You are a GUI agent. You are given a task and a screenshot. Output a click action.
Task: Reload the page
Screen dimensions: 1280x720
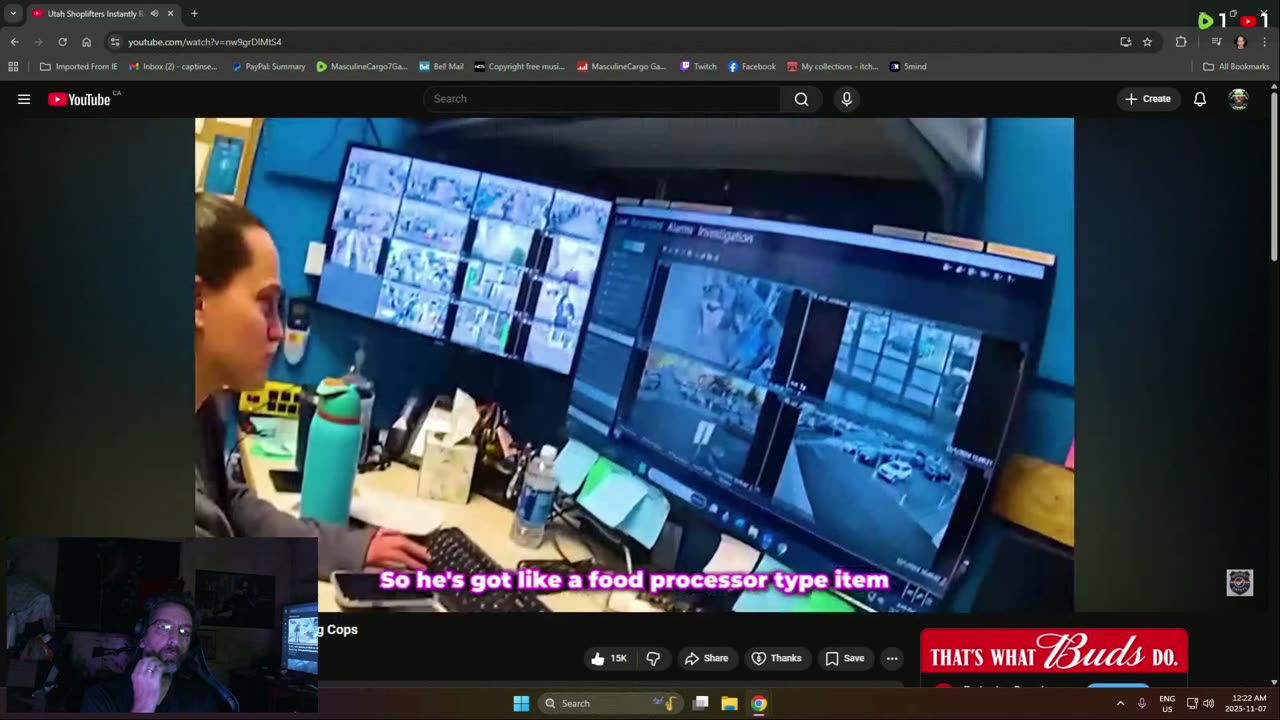pos(62,42)
